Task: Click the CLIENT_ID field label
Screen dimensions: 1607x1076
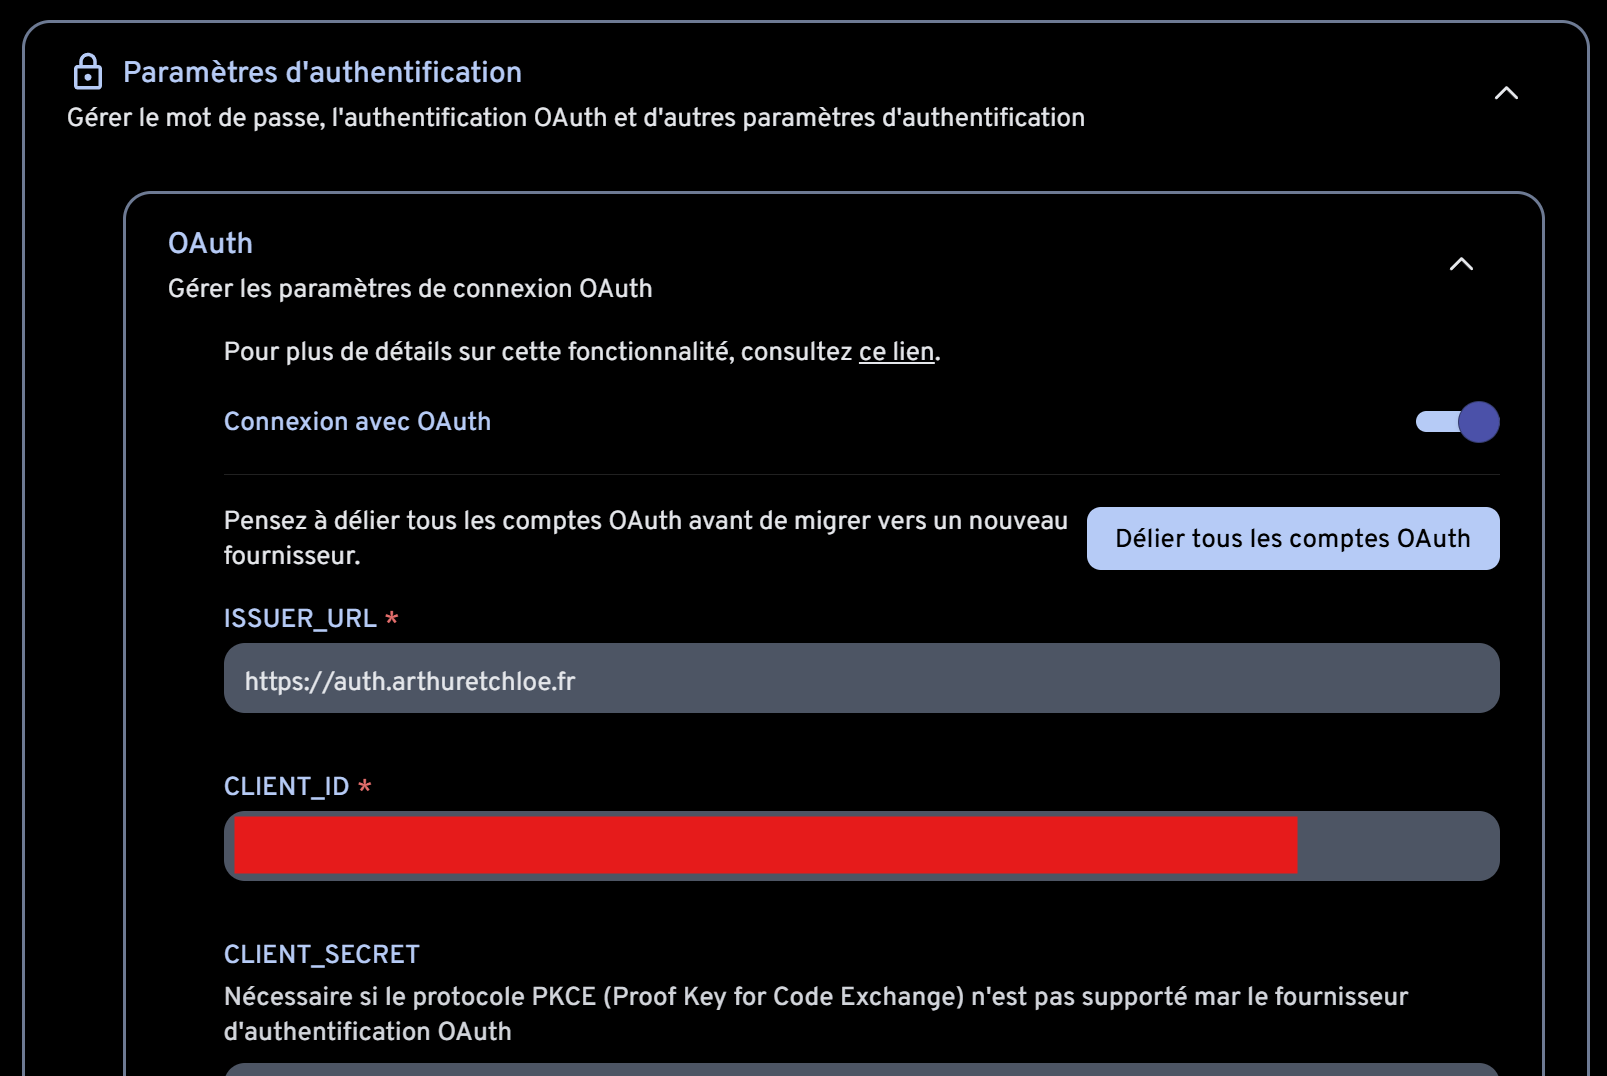Action: pos(286,787)
